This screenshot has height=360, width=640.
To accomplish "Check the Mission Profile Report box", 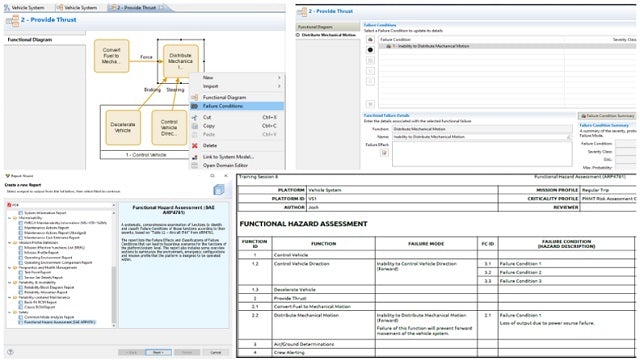I will 21,253.
